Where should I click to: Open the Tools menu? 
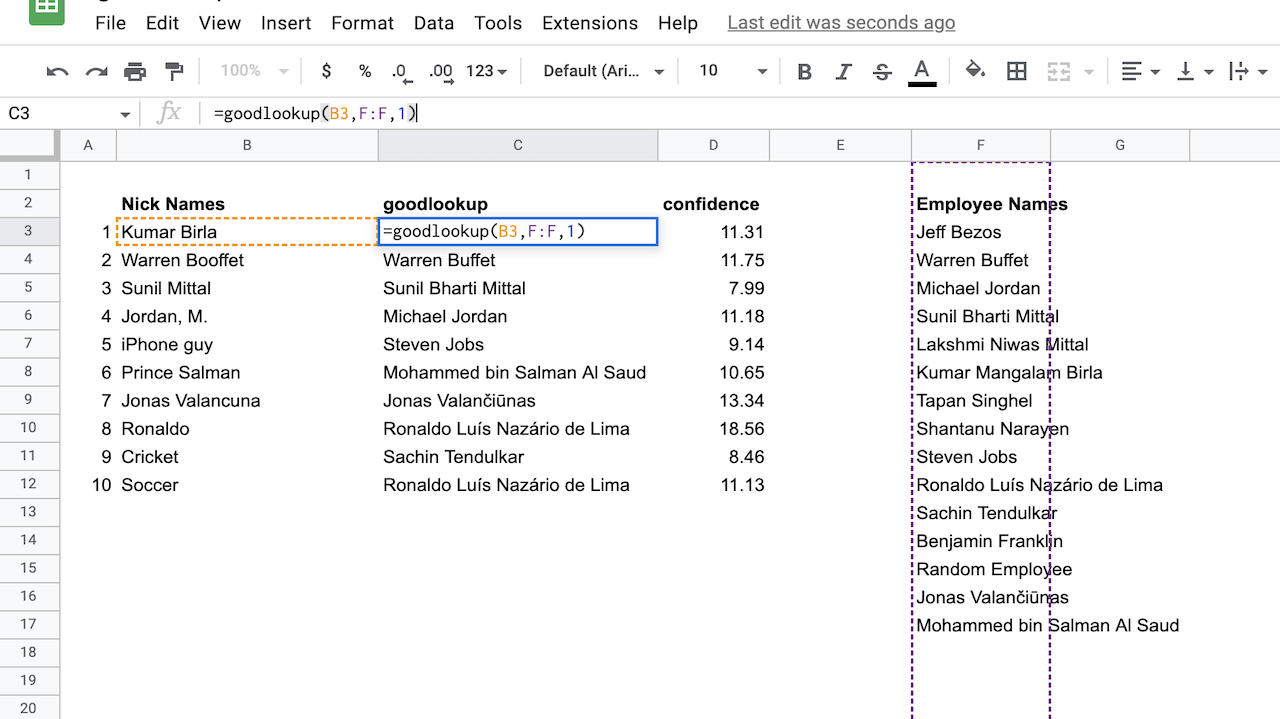coord(498,22)
